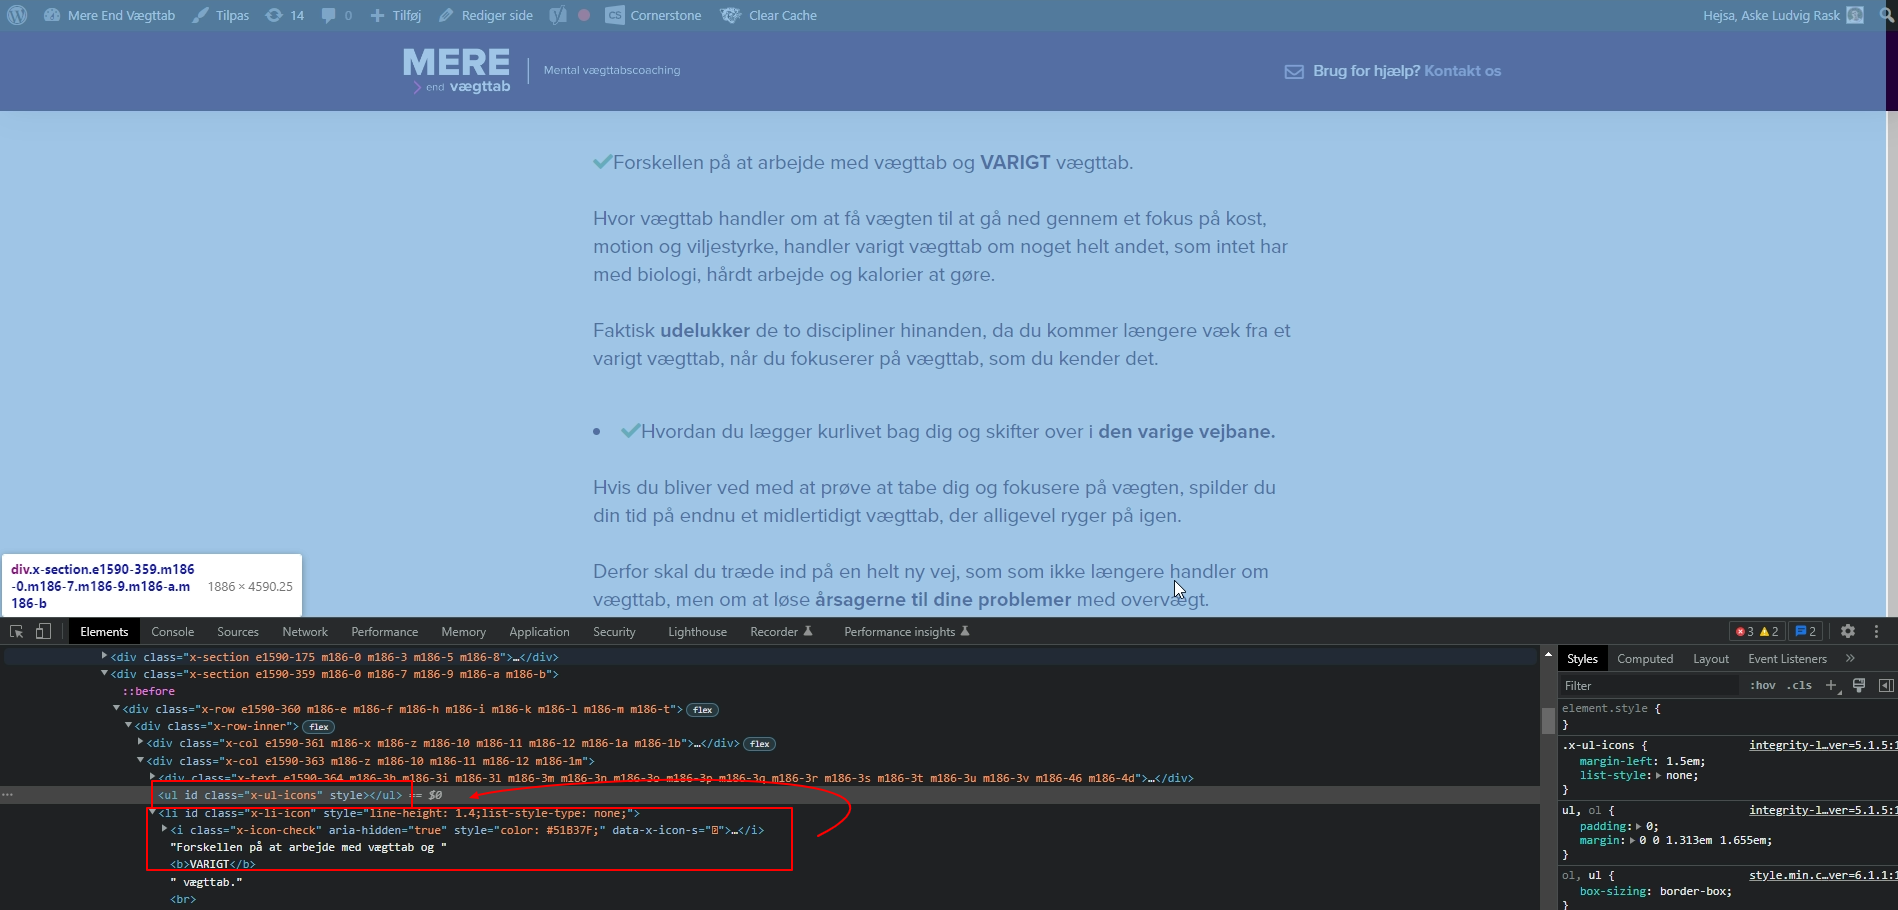Toggle element state with :hov

tap(1762, 685)
